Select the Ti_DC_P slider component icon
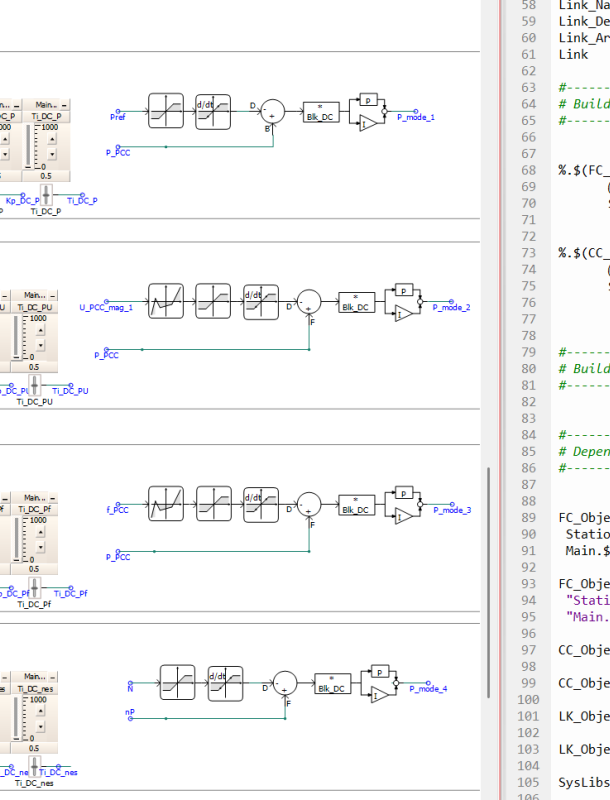 46,195
